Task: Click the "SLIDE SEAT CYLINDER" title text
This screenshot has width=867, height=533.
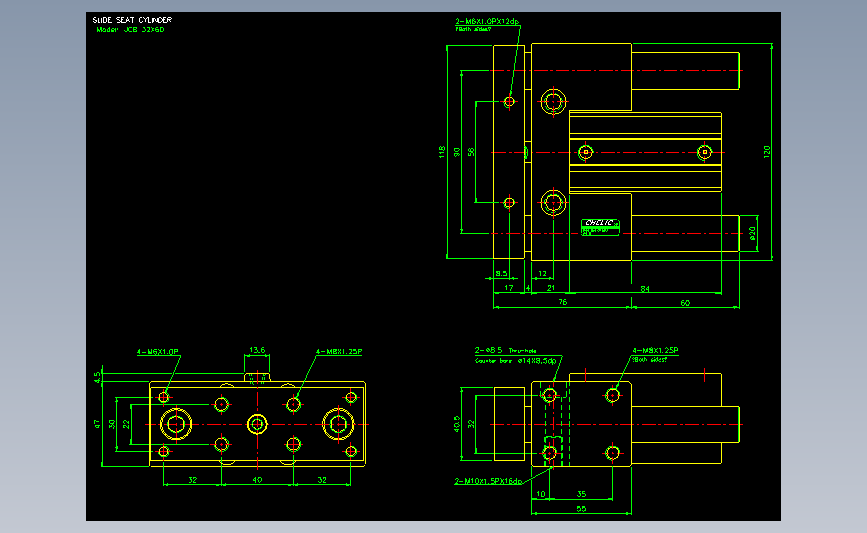Action: [132, 20]
